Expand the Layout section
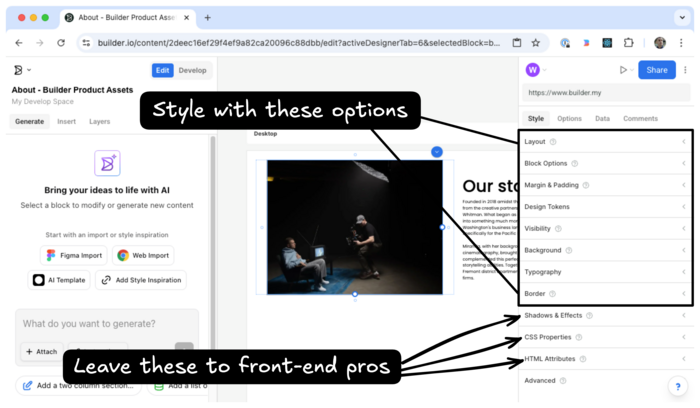This screenshot has width=700, height=408. point(606,142)
